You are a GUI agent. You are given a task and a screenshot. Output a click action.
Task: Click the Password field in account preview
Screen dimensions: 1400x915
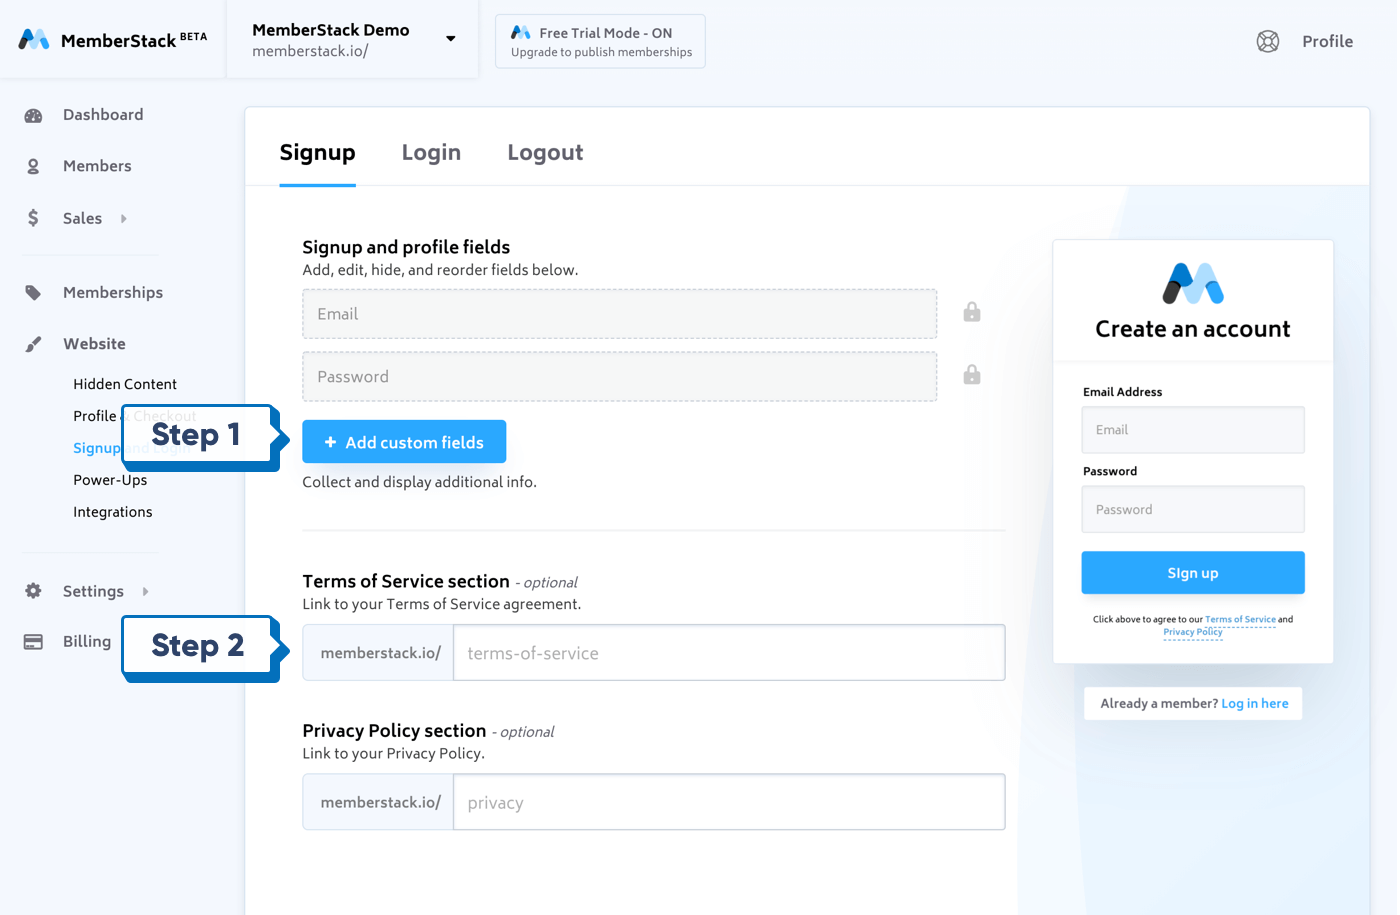tap(1193, 510)
